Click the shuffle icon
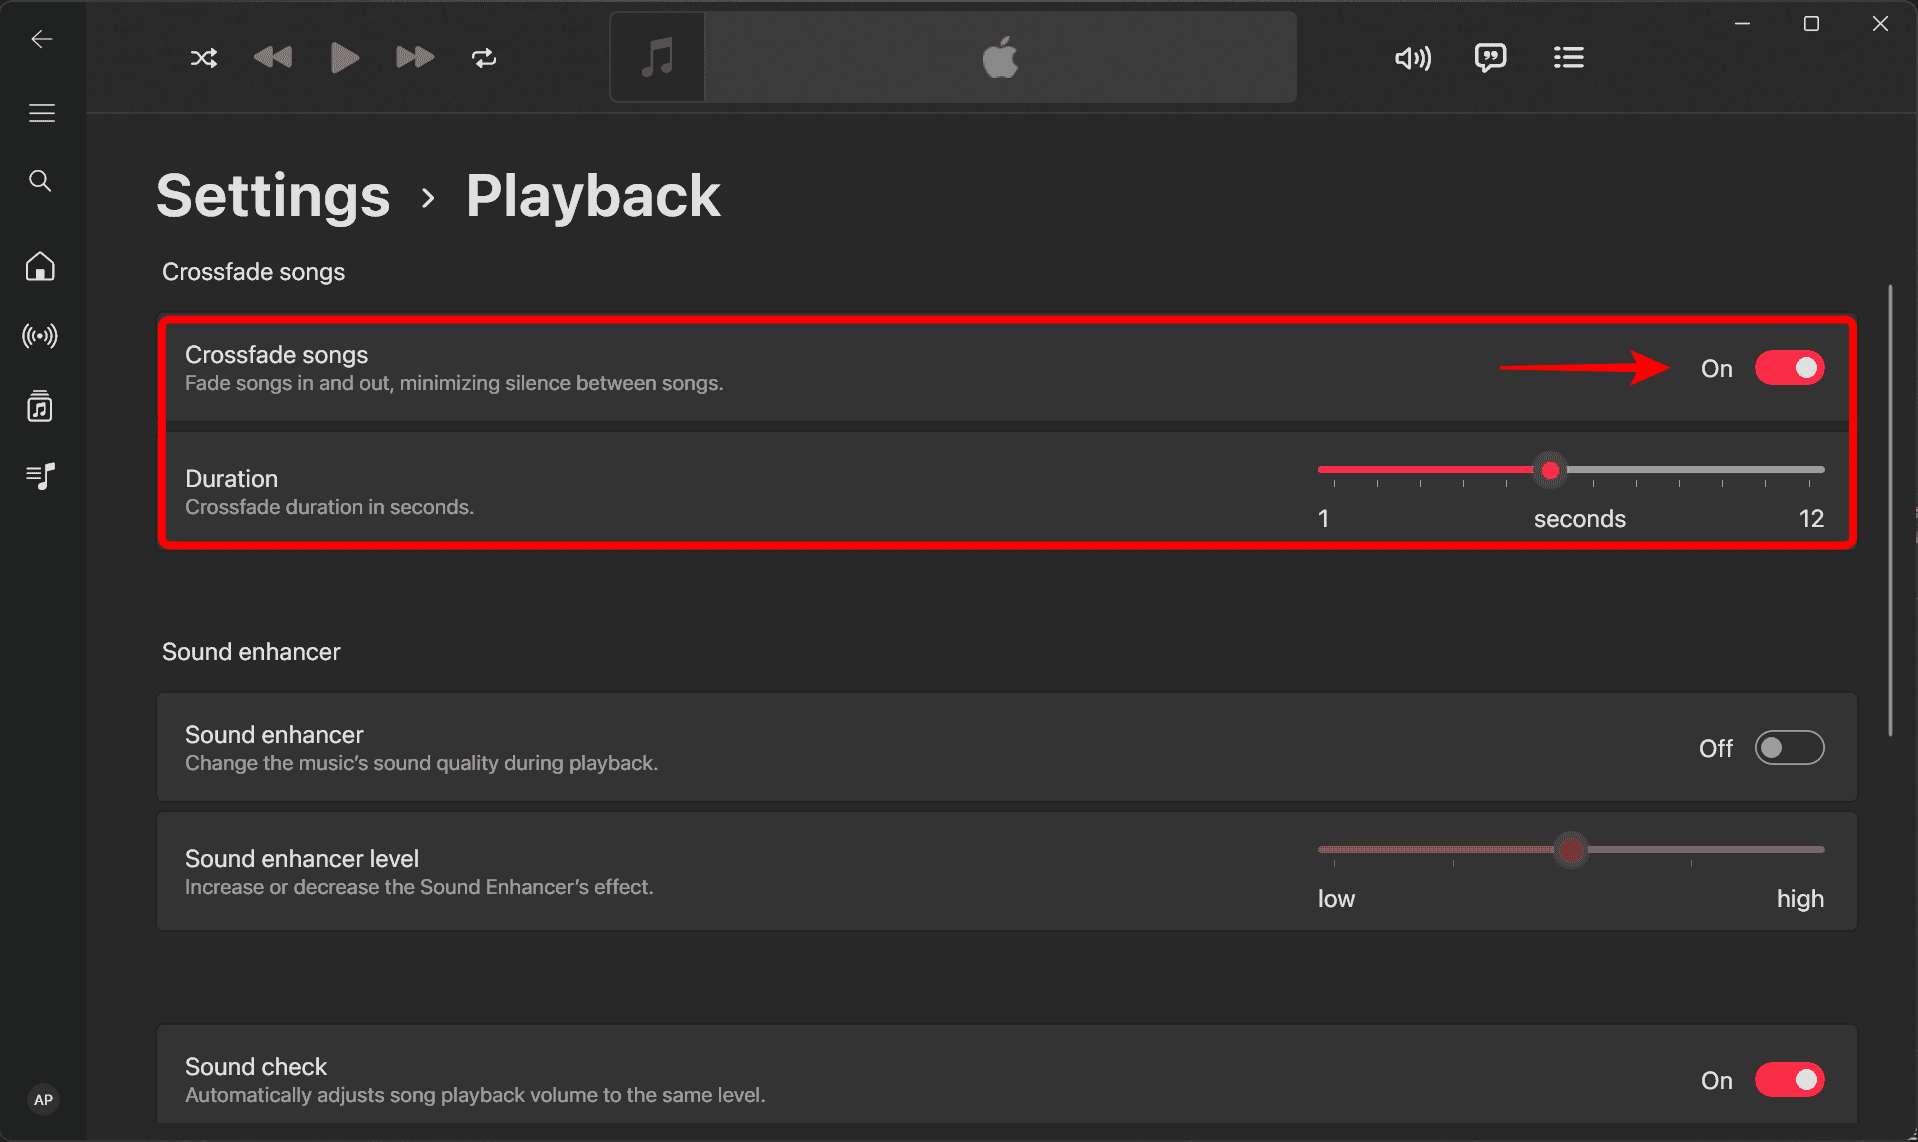1918x1142 pixels. pos(204,58)
